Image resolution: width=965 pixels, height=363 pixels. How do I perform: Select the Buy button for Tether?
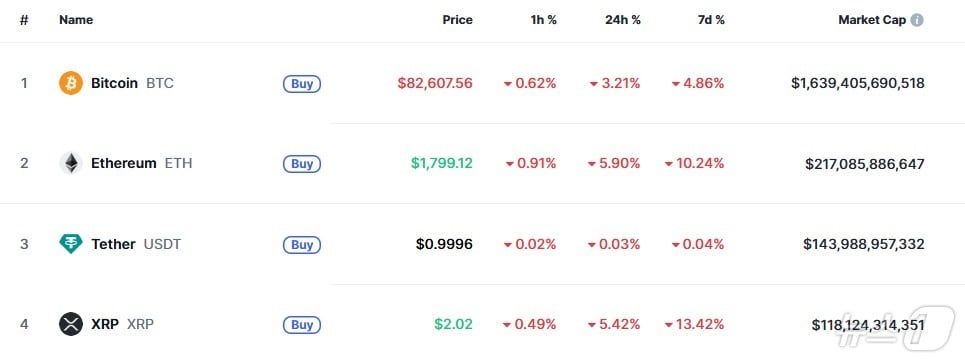302,245
